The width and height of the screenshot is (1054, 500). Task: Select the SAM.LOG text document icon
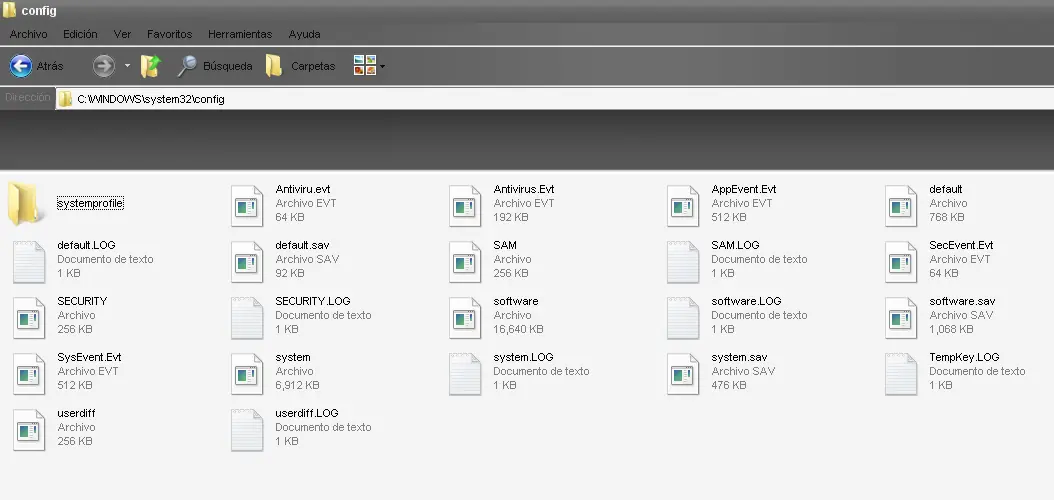click(x=683, y=261)
